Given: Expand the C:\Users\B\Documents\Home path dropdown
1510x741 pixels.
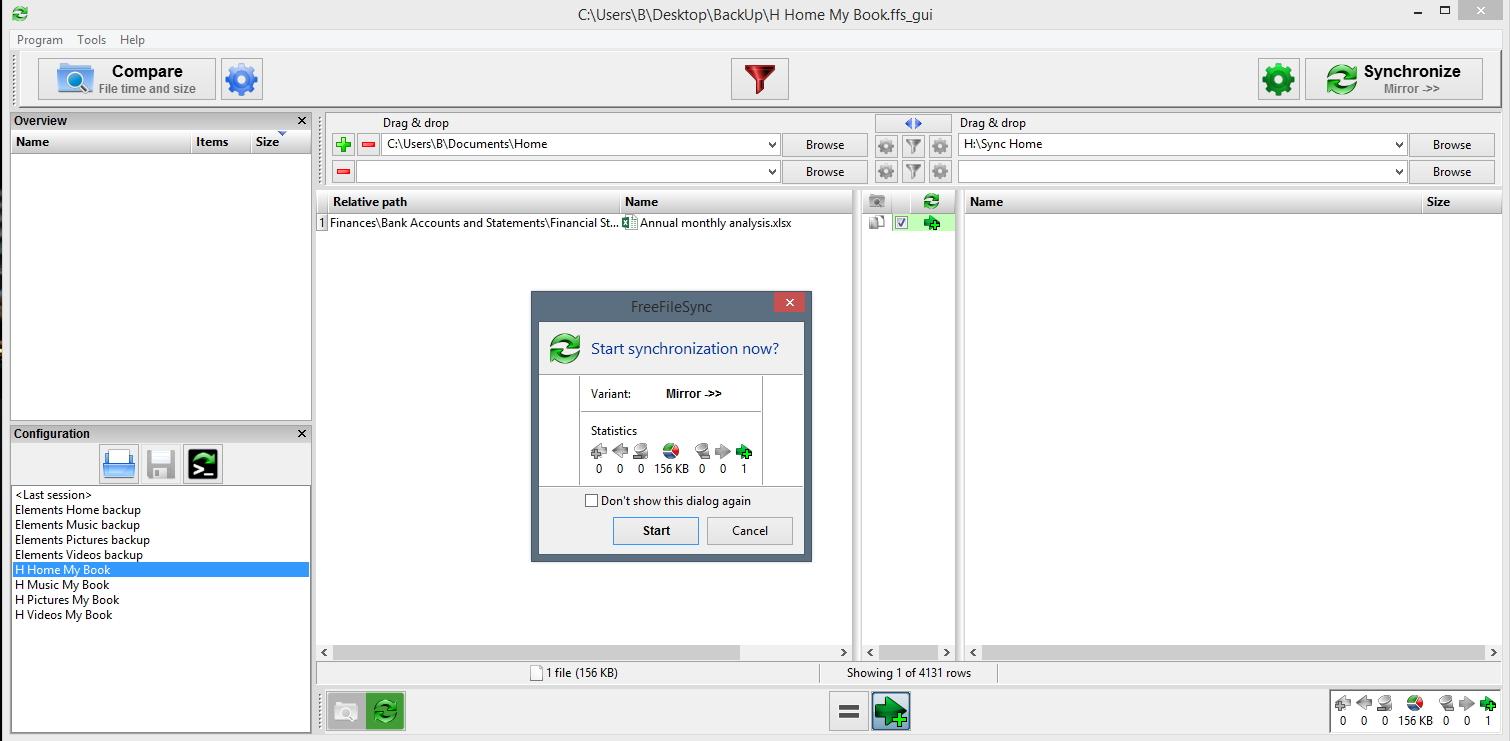Looking at the screenshot, I should point(771,145).
